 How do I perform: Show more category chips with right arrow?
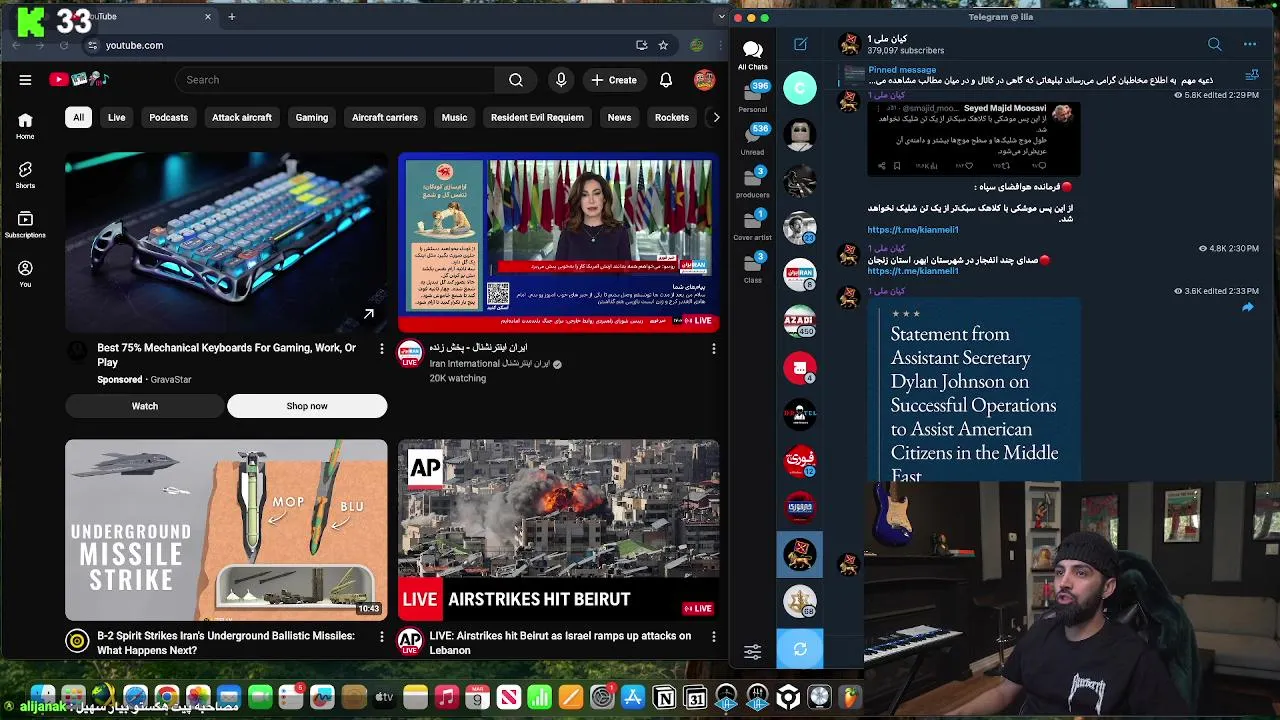pyautogui.click(x=715, y=117)
